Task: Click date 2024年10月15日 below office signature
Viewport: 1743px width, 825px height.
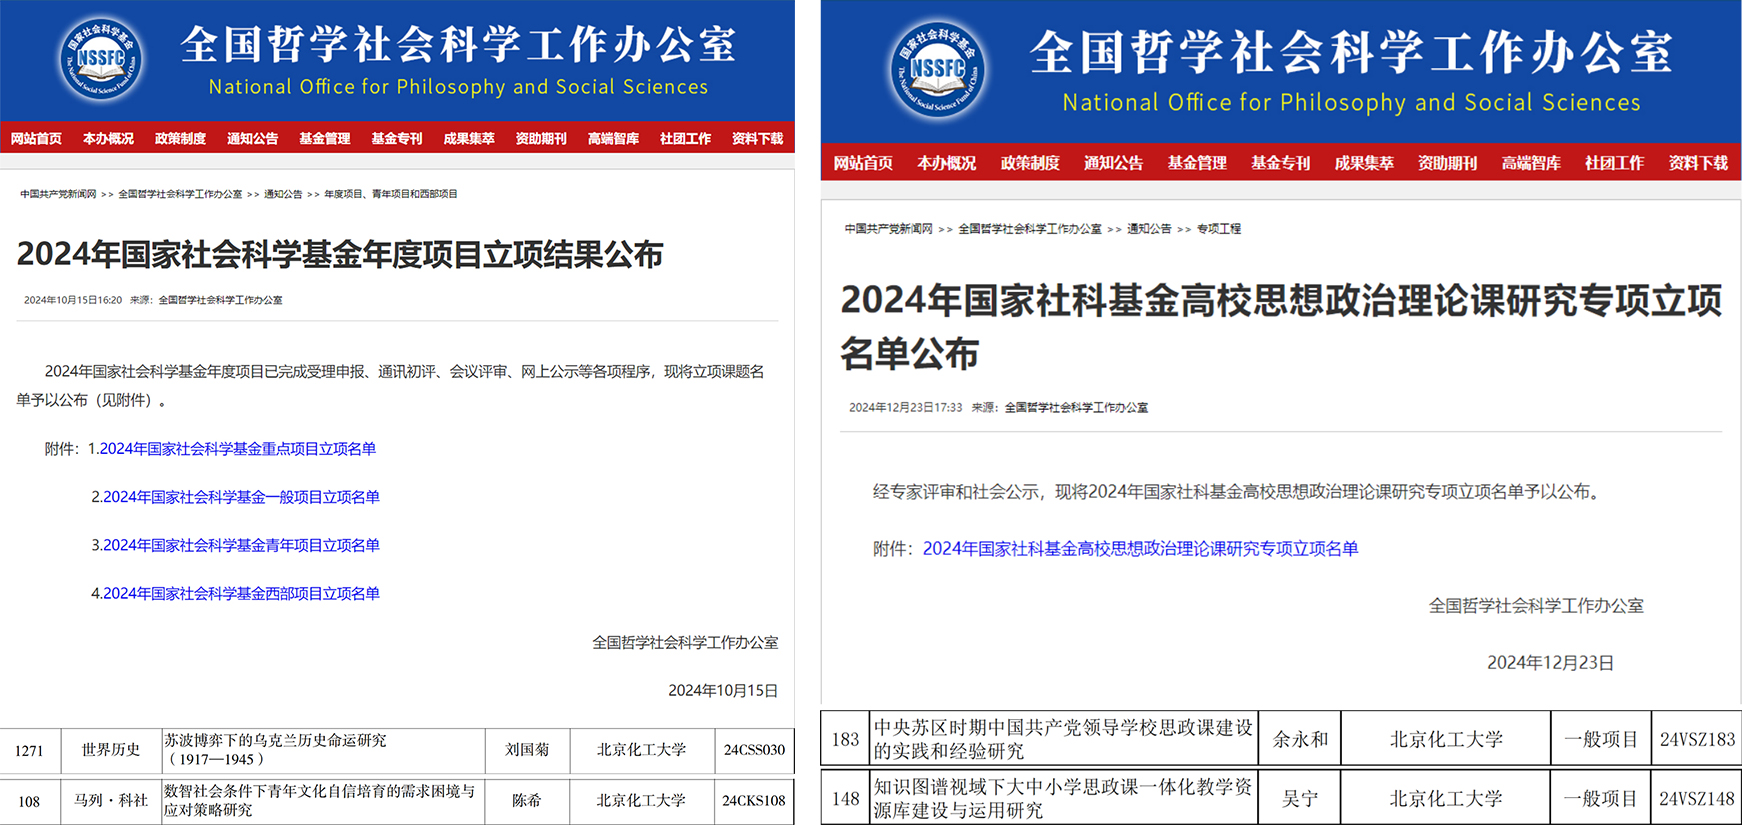Action: coord(723,691)
